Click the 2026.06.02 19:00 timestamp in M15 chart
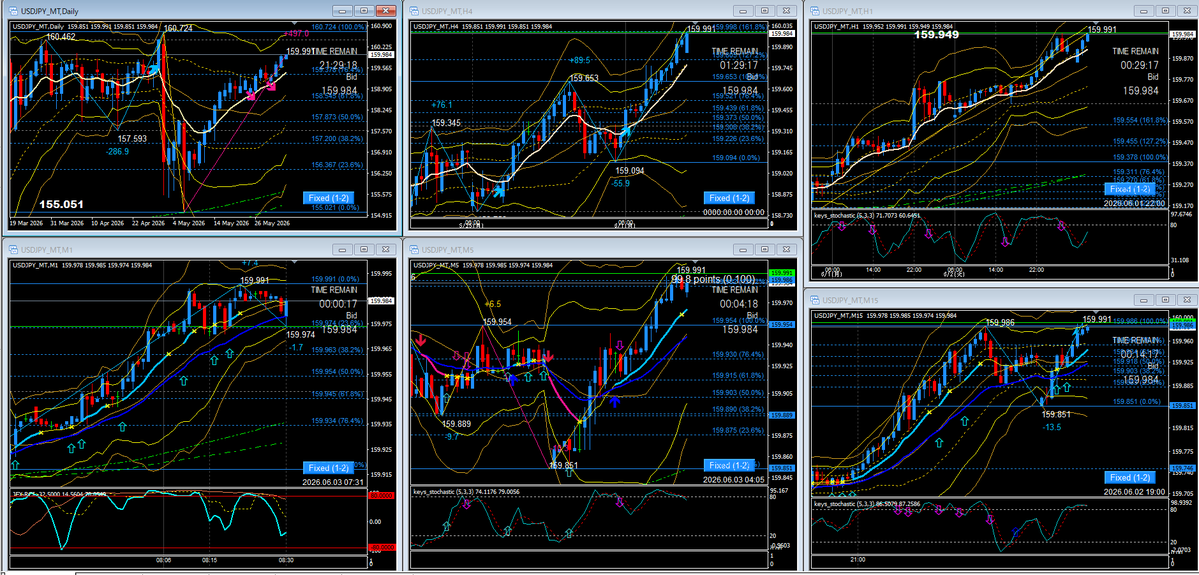The height and width of the screenshot is (575, 1199). pos(1134,493)
